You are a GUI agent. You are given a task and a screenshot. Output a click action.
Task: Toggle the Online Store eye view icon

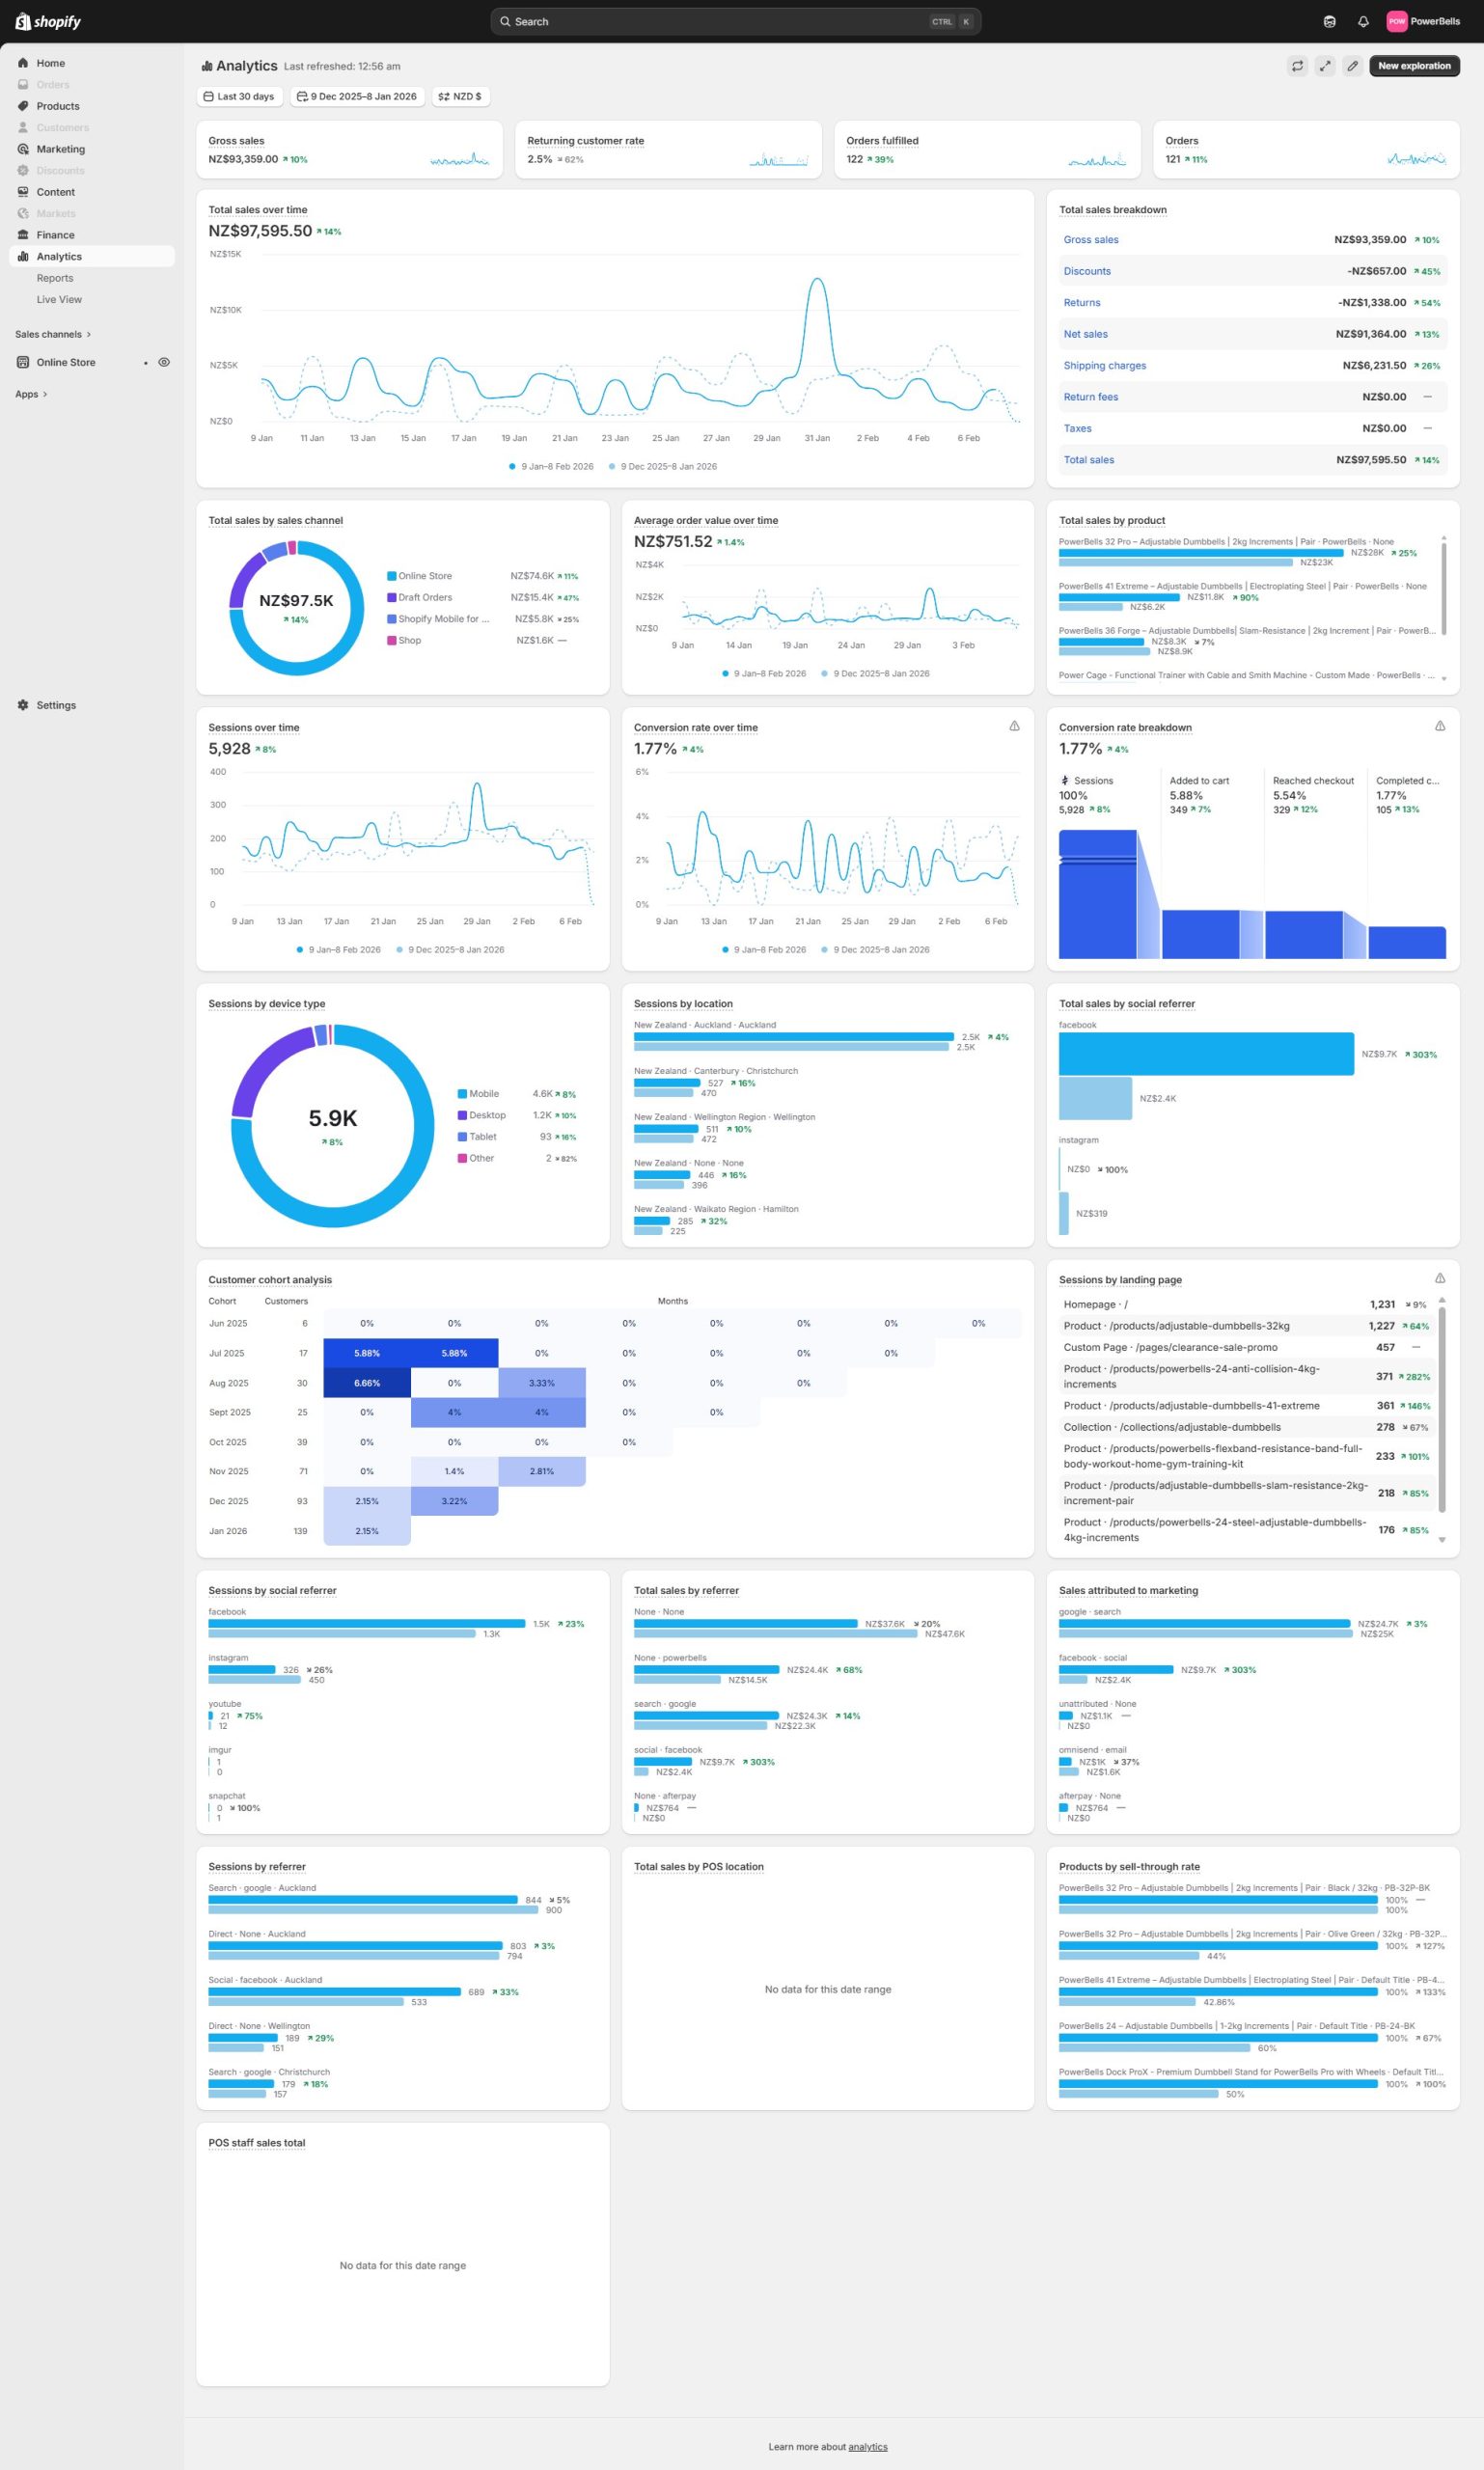(164, 362)
